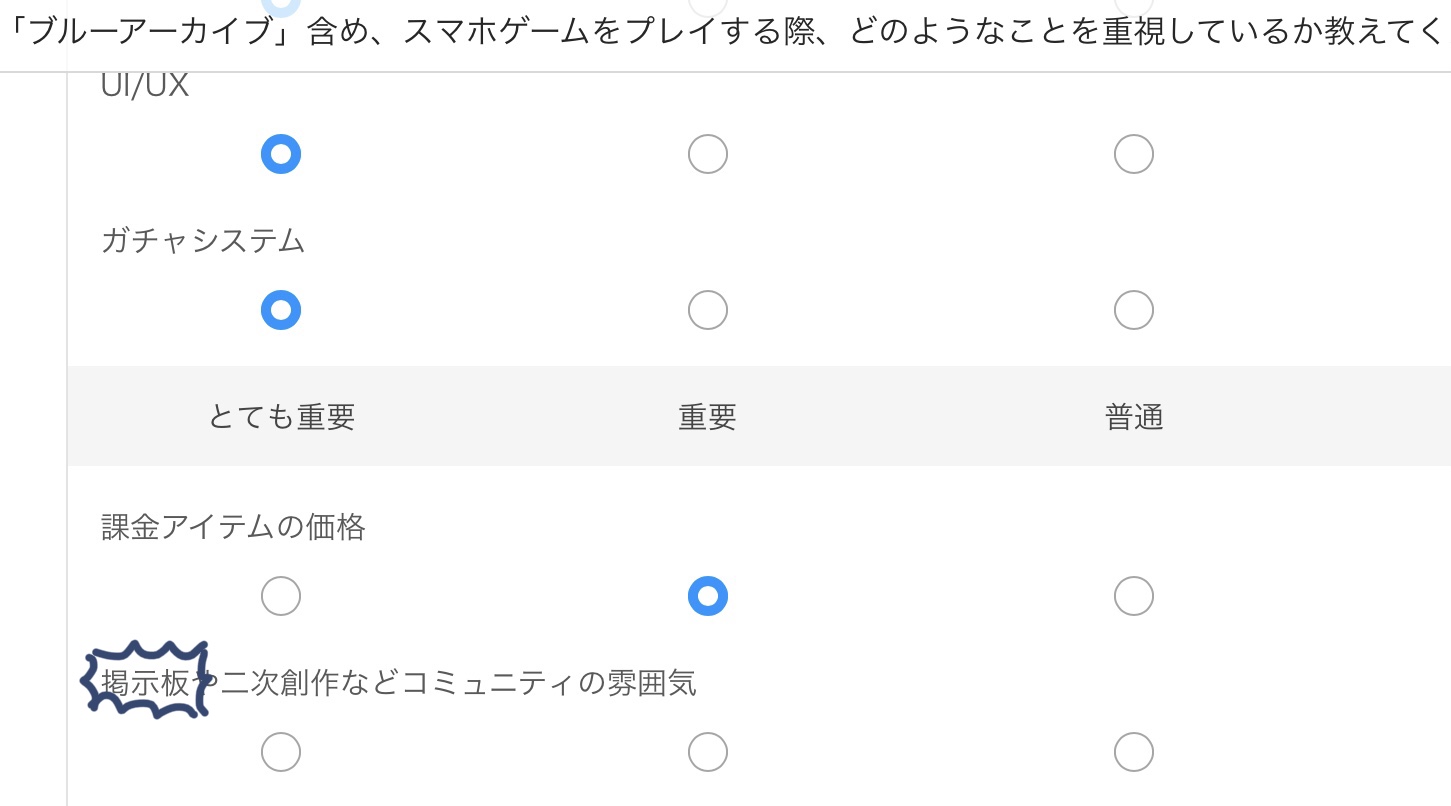Image resolution: width=1451 pixels, height=806 pixels.
Task: Click the 重要 column header label
Action: click(708, 417)
